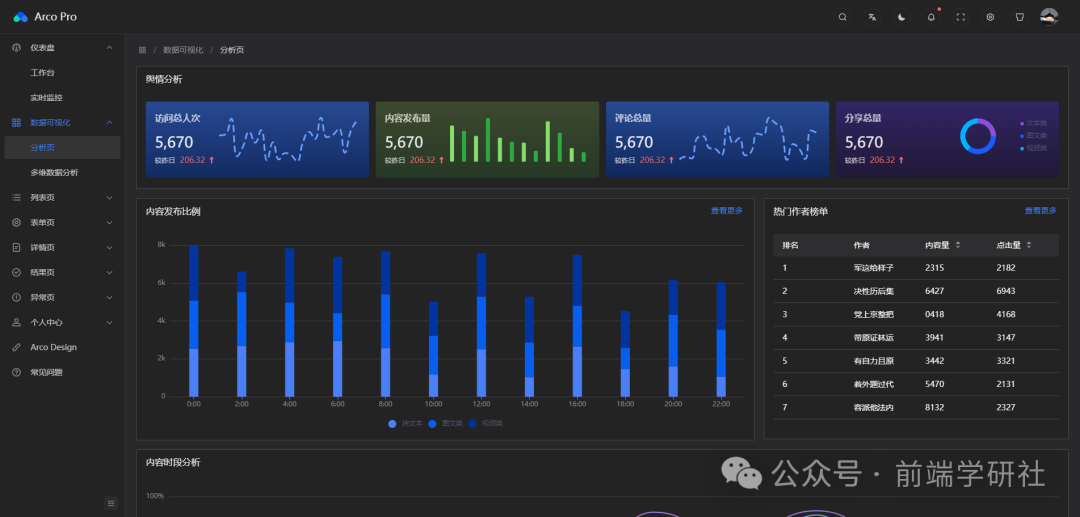Open page settings gear icon
The height and width of the screenshot is (517, 1080).
pyautogui.click(x=990, y=17)
